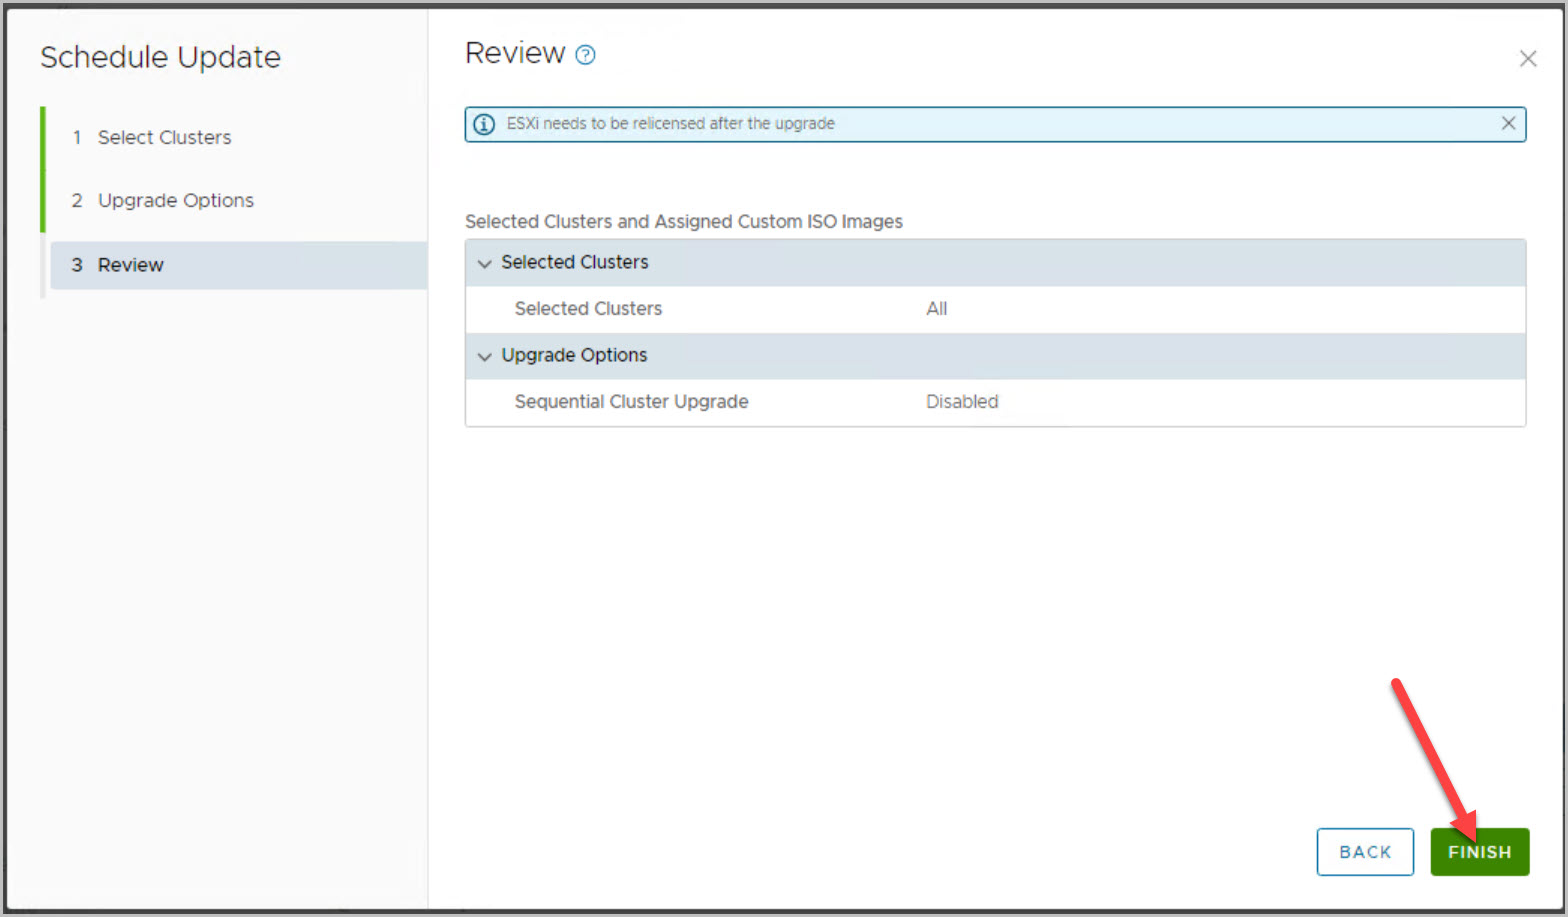This screenshot has height=917, width=1568.
Task: Collapse the Upgrade Options section chevron
Action: [x=485, y=356]
